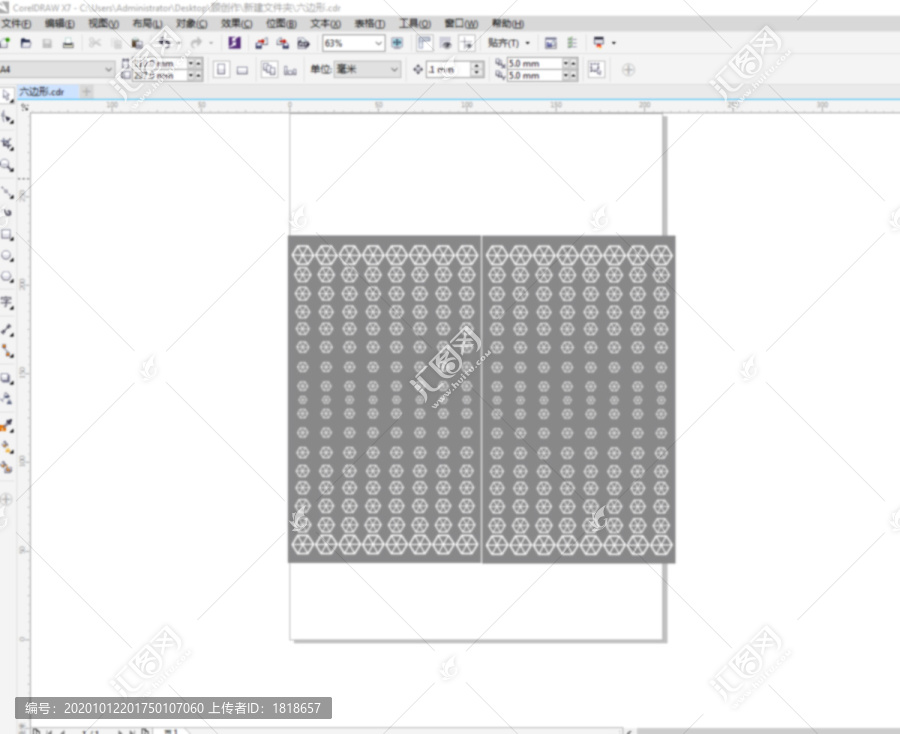
Task: Open the 布局 (Layout) menu
Action: click(x=148, y=24)
